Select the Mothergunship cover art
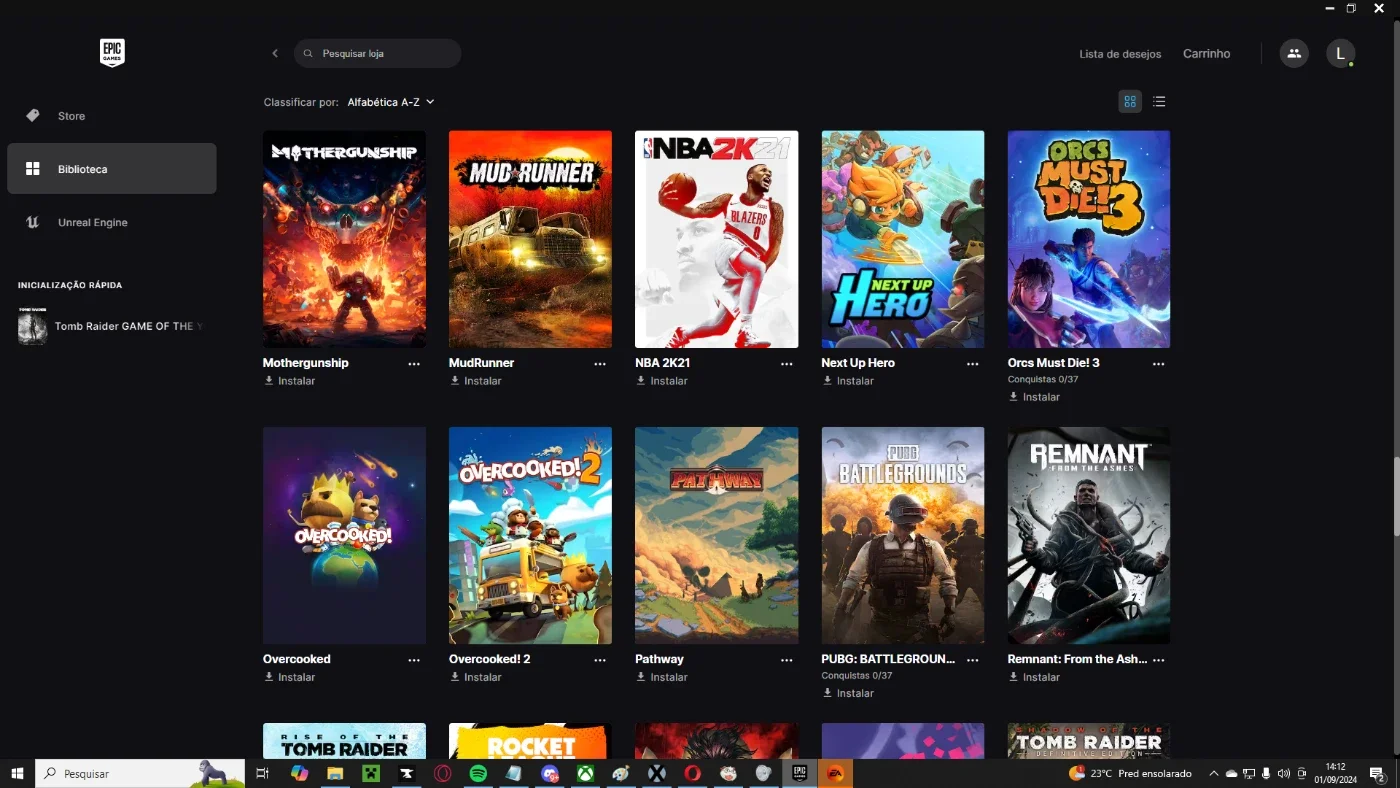The width and height of the screenshot is (1400, 788). 344,239
